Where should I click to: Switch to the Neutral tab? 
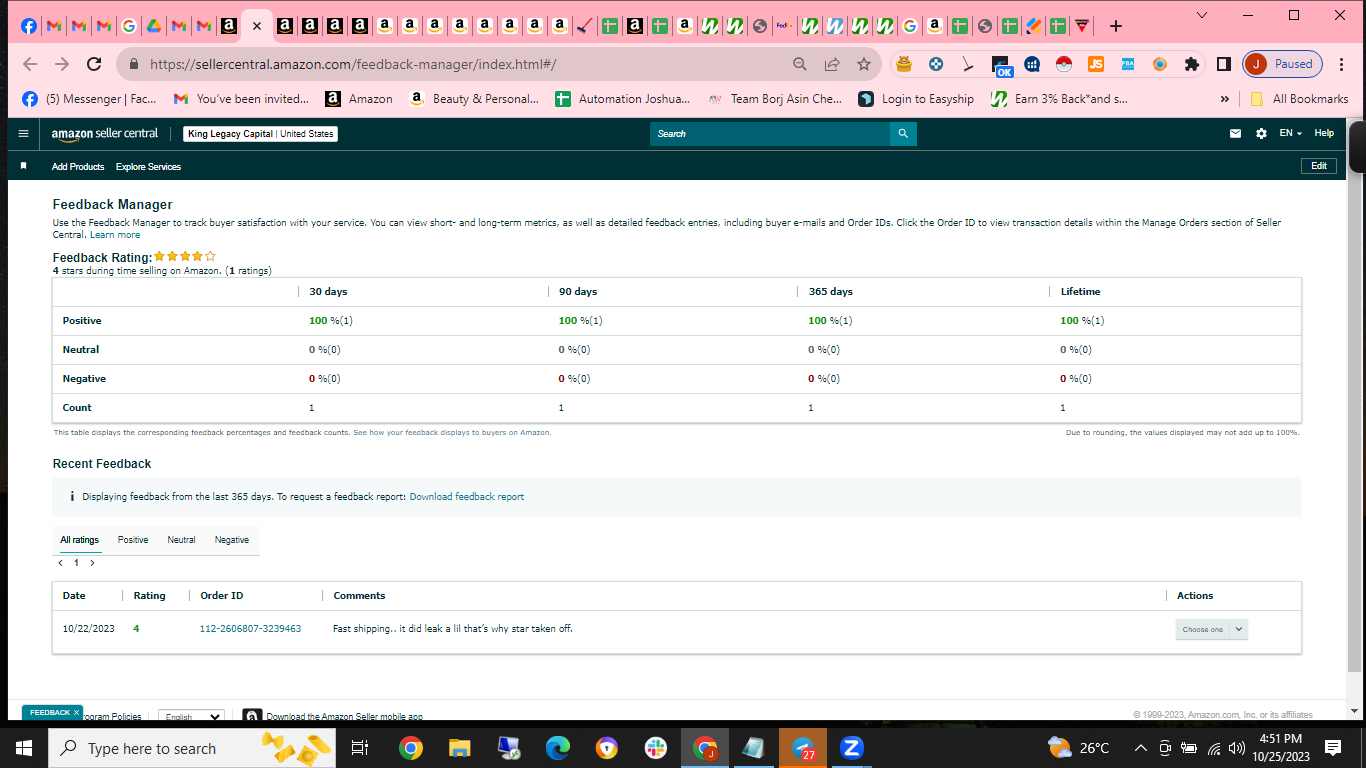[181, 540]
